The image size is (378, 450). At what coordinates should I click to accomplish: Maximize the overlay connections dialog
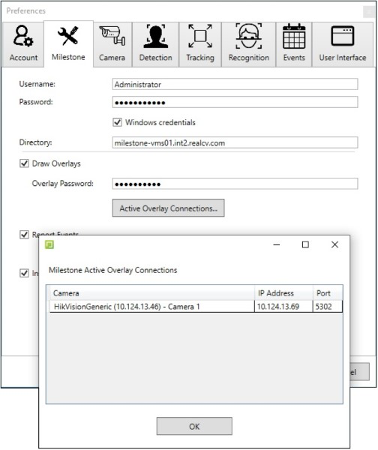click(305, 245)
